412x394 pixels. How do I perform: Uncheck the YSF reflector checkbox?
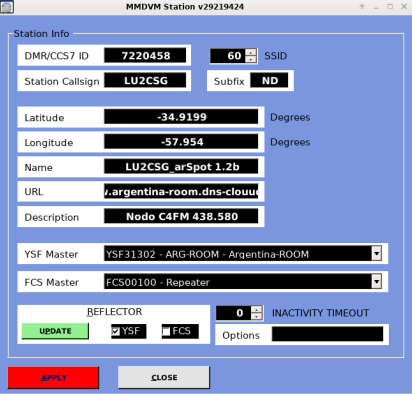116,331
